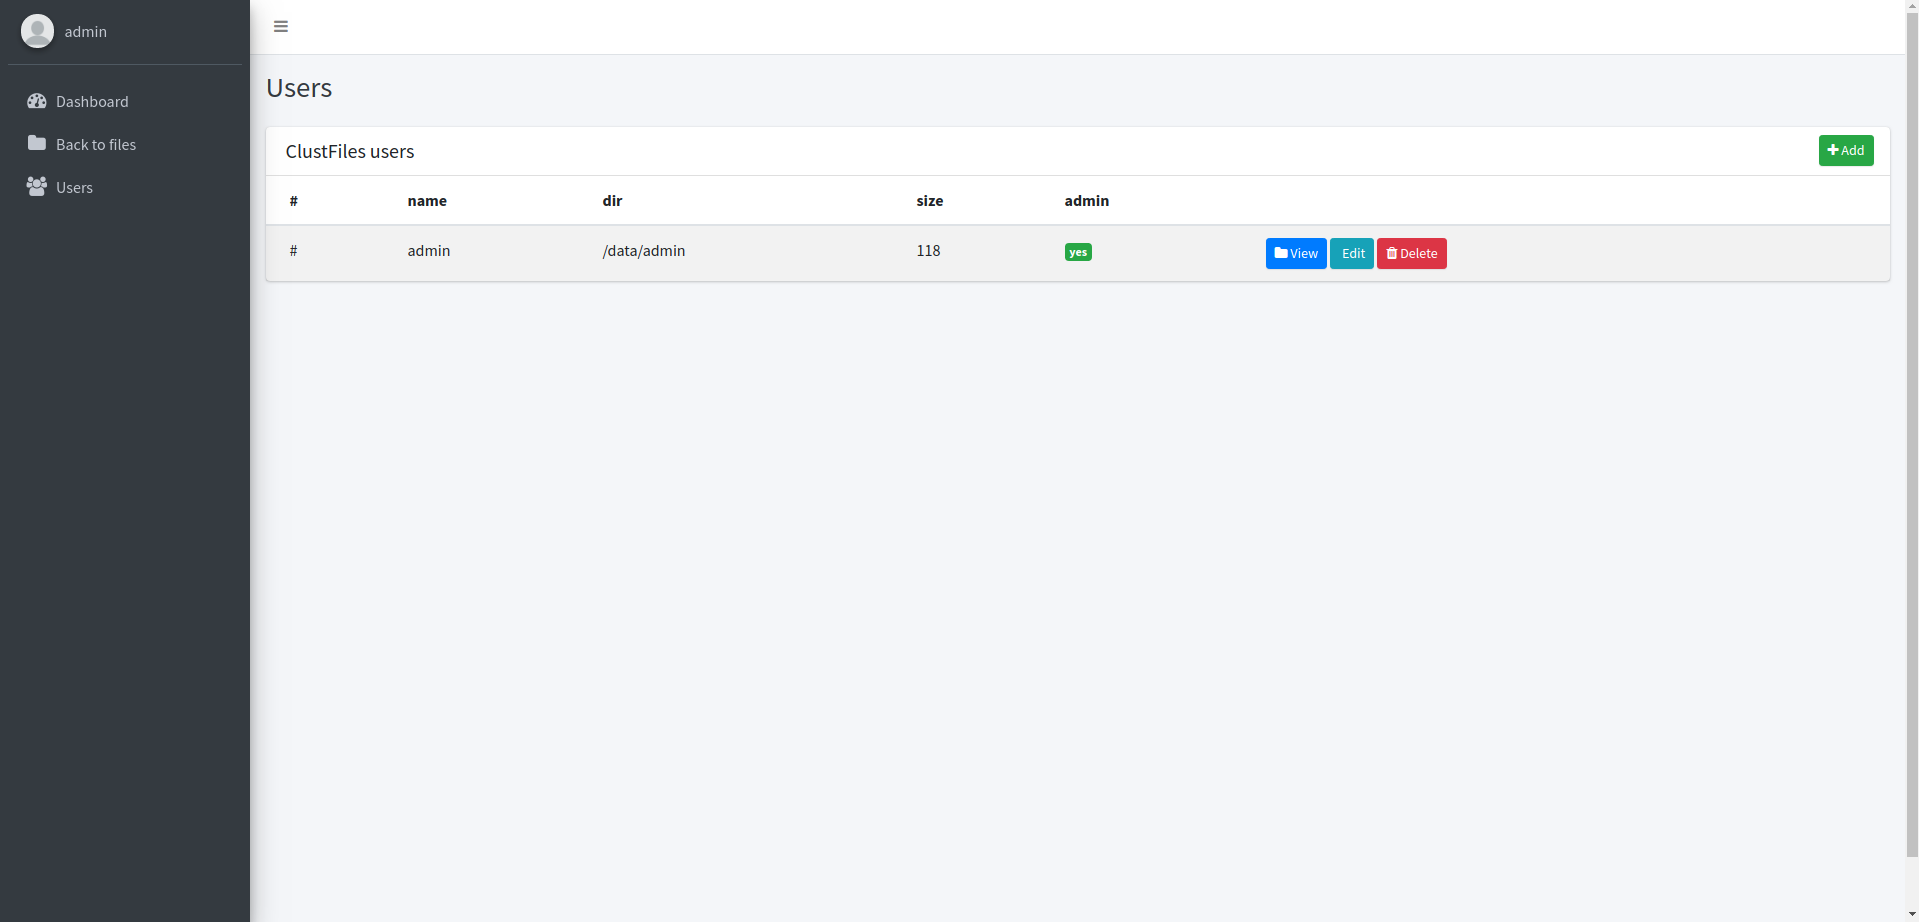Edit the admin user
This screenshot has width=1919, height=922.
[1352, 253]
